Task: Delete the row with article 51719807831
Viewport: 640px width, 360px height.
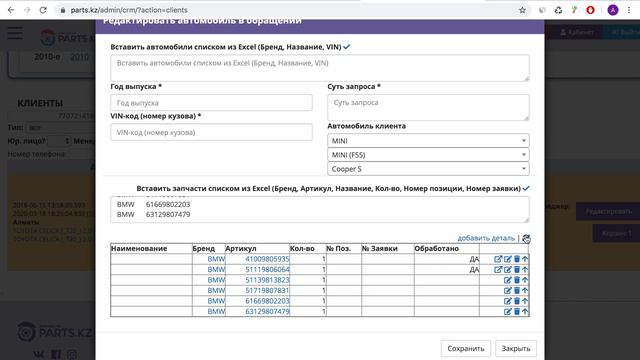Action: pos(517,291)
